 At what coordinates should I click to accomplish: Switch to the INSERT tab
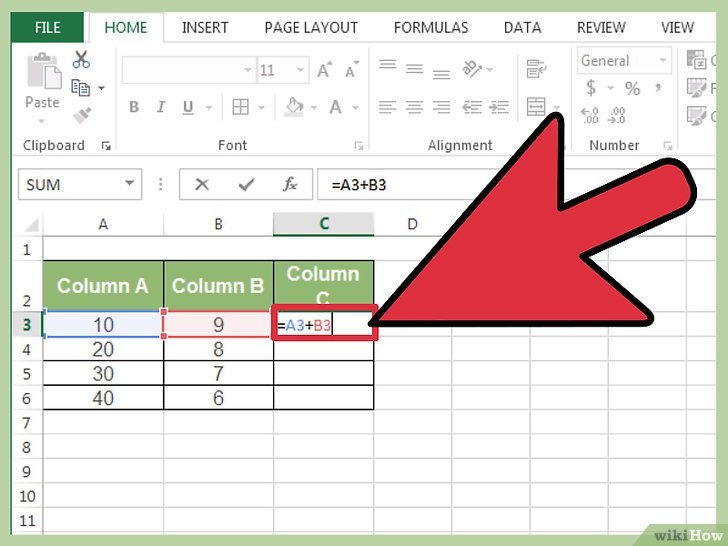click(x=205, y=28)
